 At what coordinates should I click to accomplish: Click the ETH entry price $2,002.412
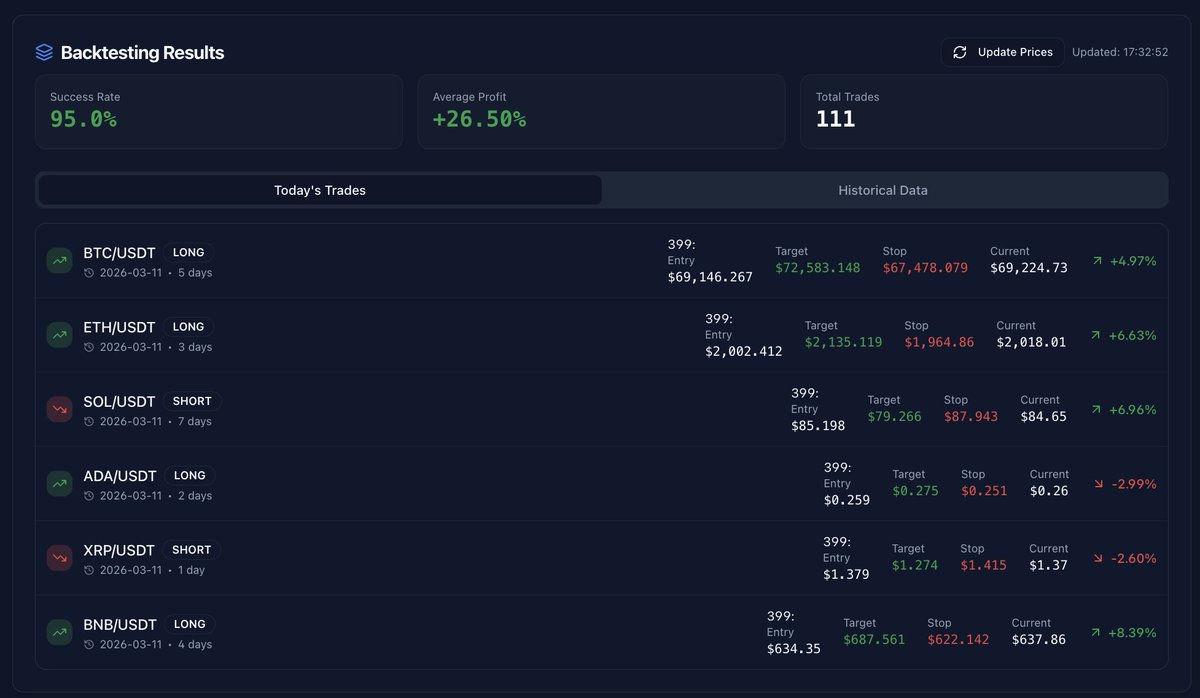click(x=744, y=351)
